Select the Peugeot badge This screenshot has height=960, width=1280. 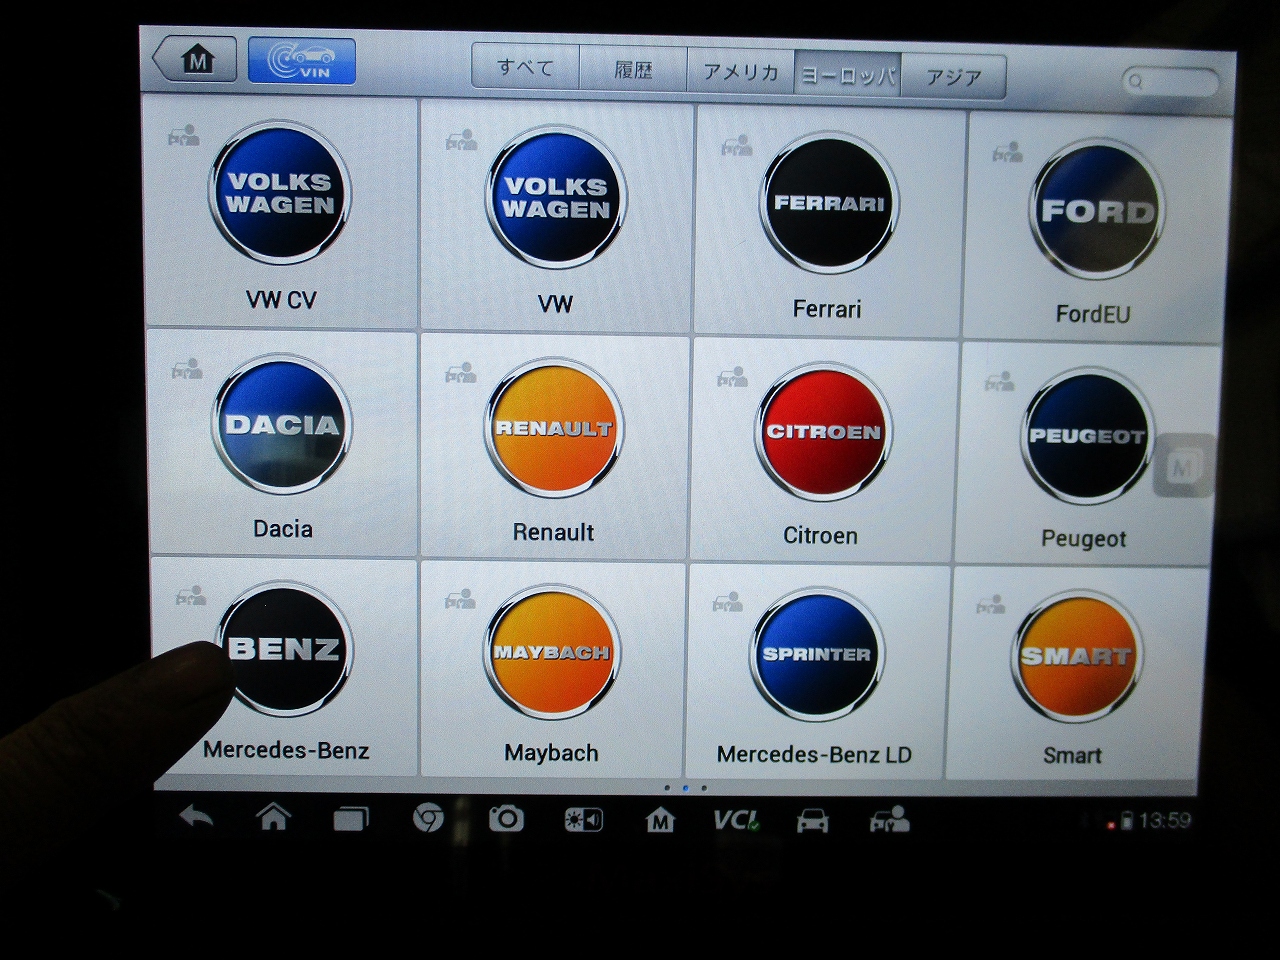[x=1087, y=436]
